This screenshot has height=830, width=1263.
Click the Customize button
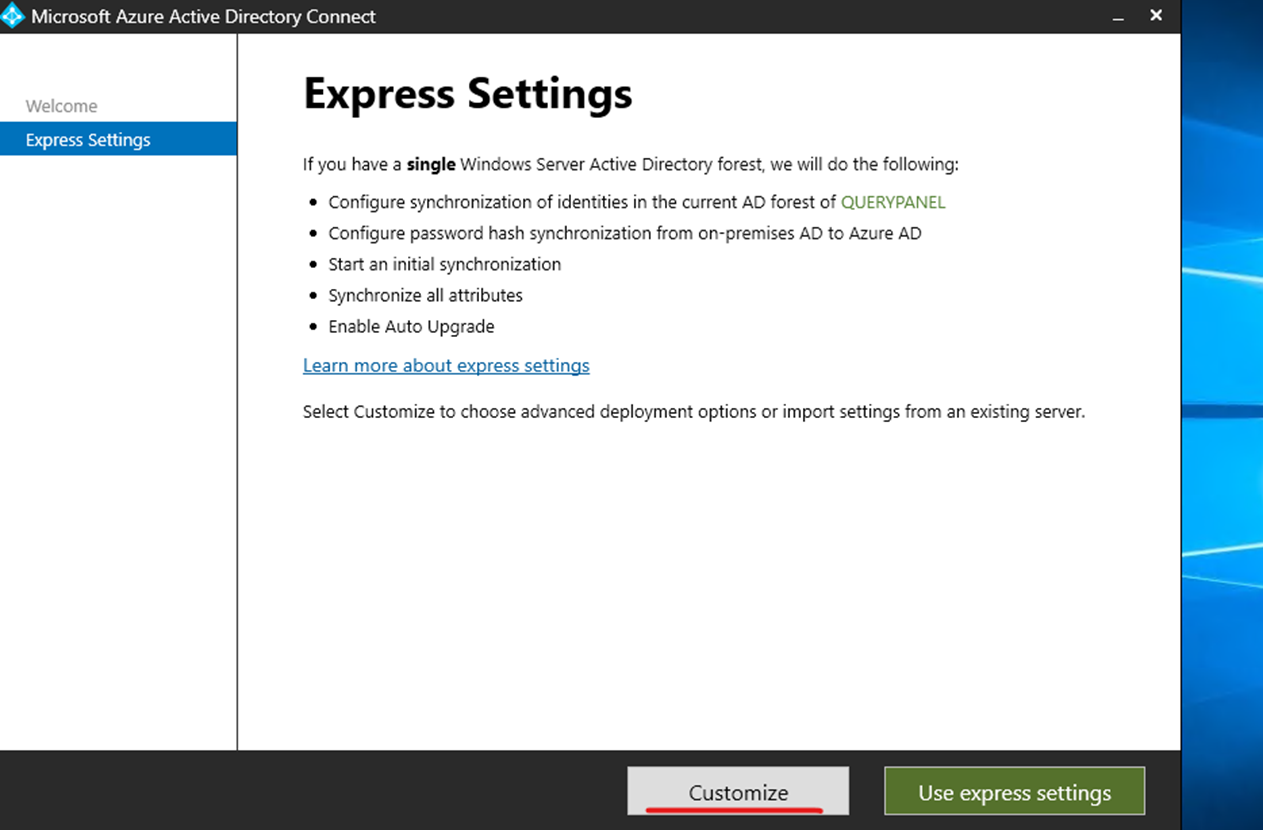(738, 791)
